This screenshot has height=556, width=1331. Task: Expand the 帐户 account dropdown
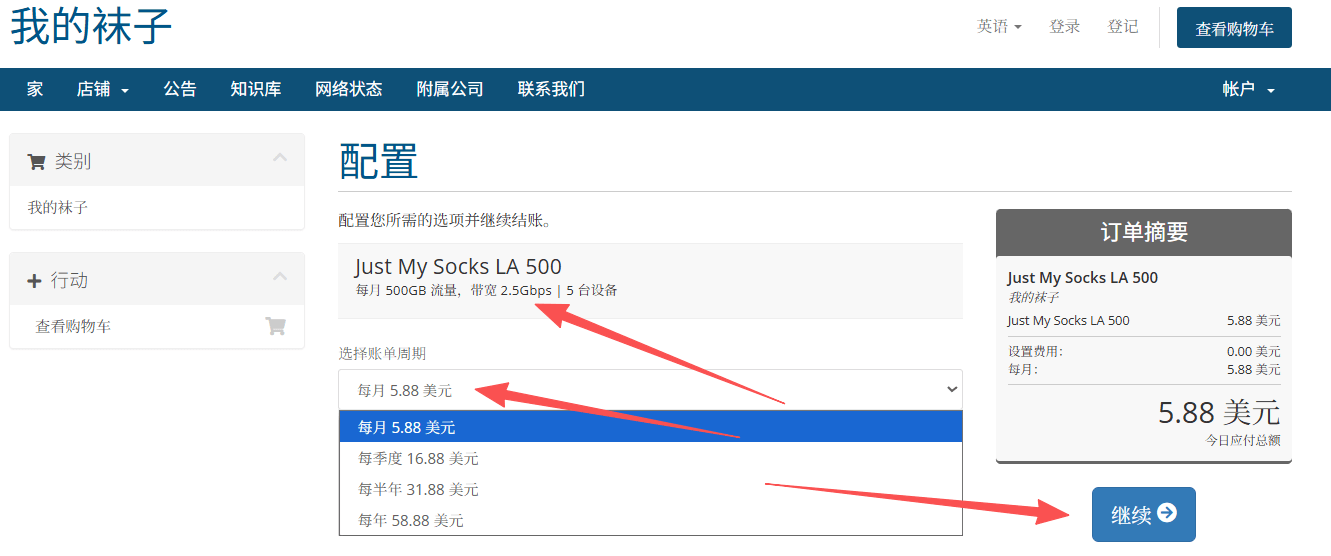1249,89
